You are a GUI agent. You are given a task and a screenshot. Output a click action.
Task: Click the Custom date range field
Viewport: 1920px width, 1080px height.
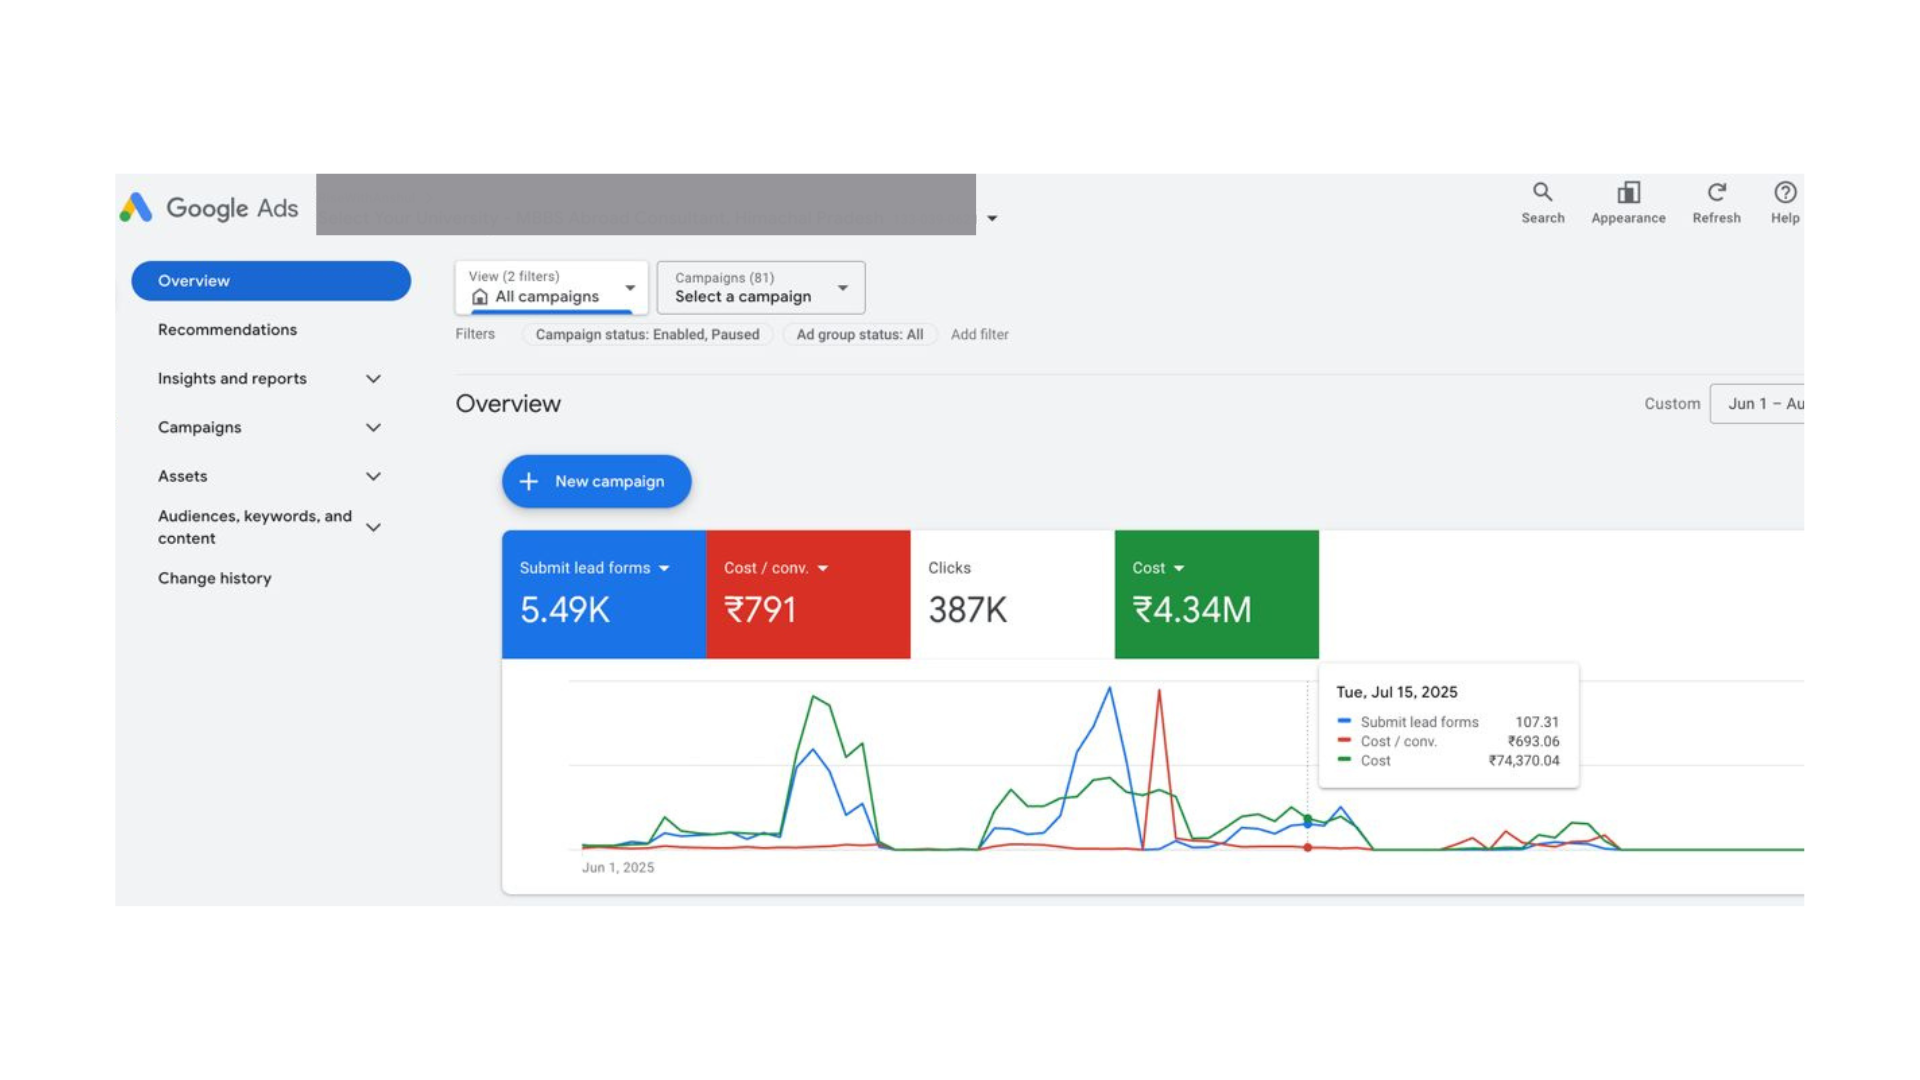tap(1757, 404)
